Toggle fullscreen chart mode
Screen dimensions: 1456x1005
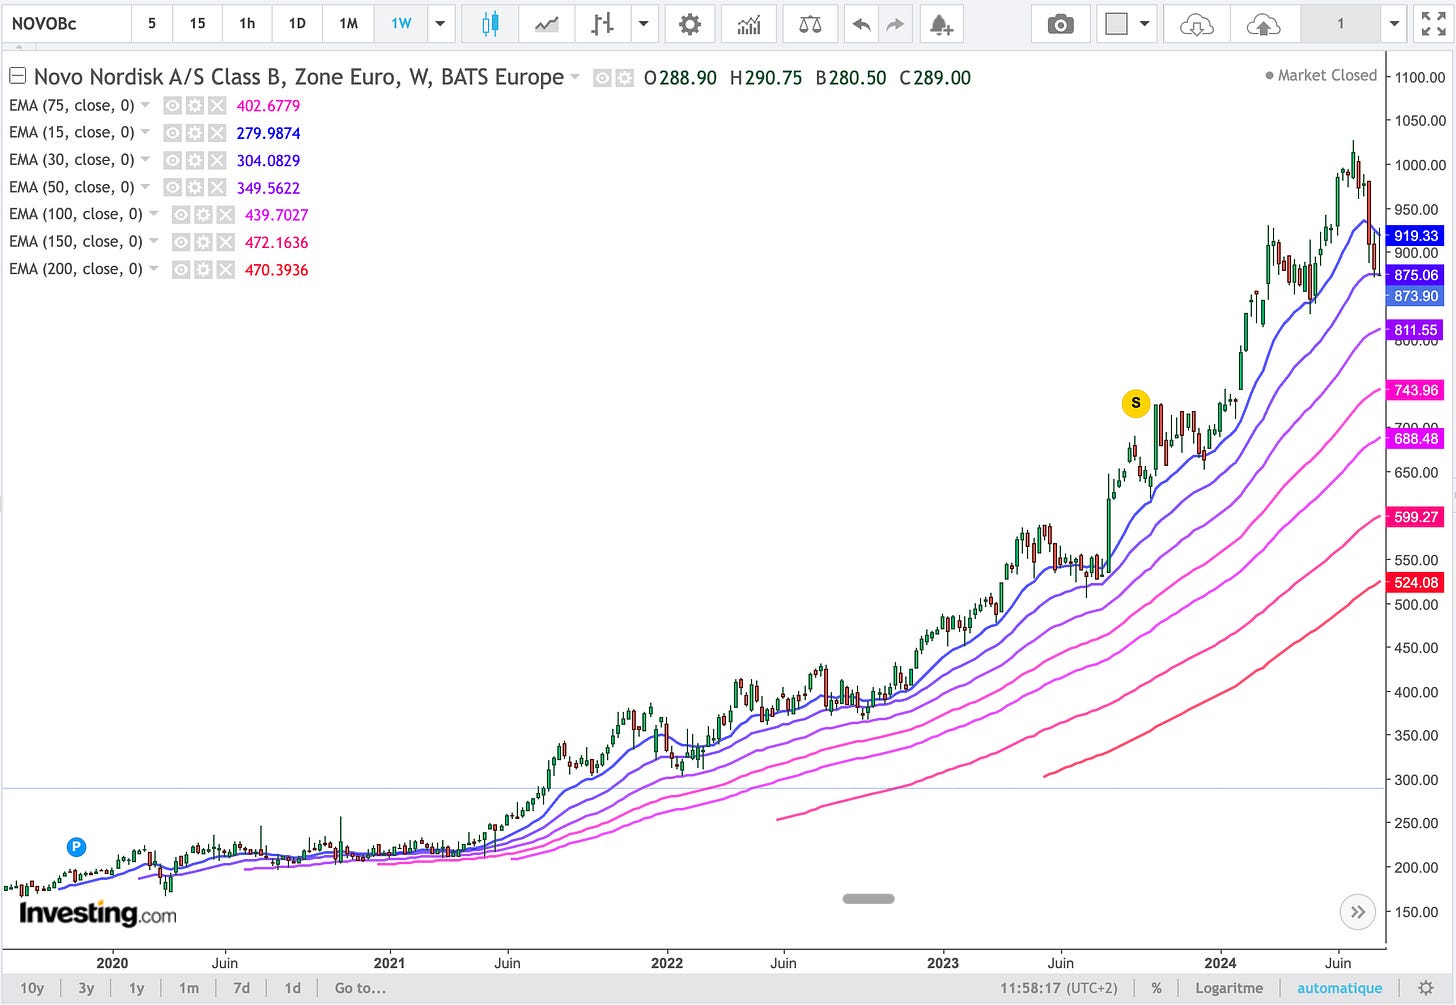pyautogui.click(x=1434, y=24)
